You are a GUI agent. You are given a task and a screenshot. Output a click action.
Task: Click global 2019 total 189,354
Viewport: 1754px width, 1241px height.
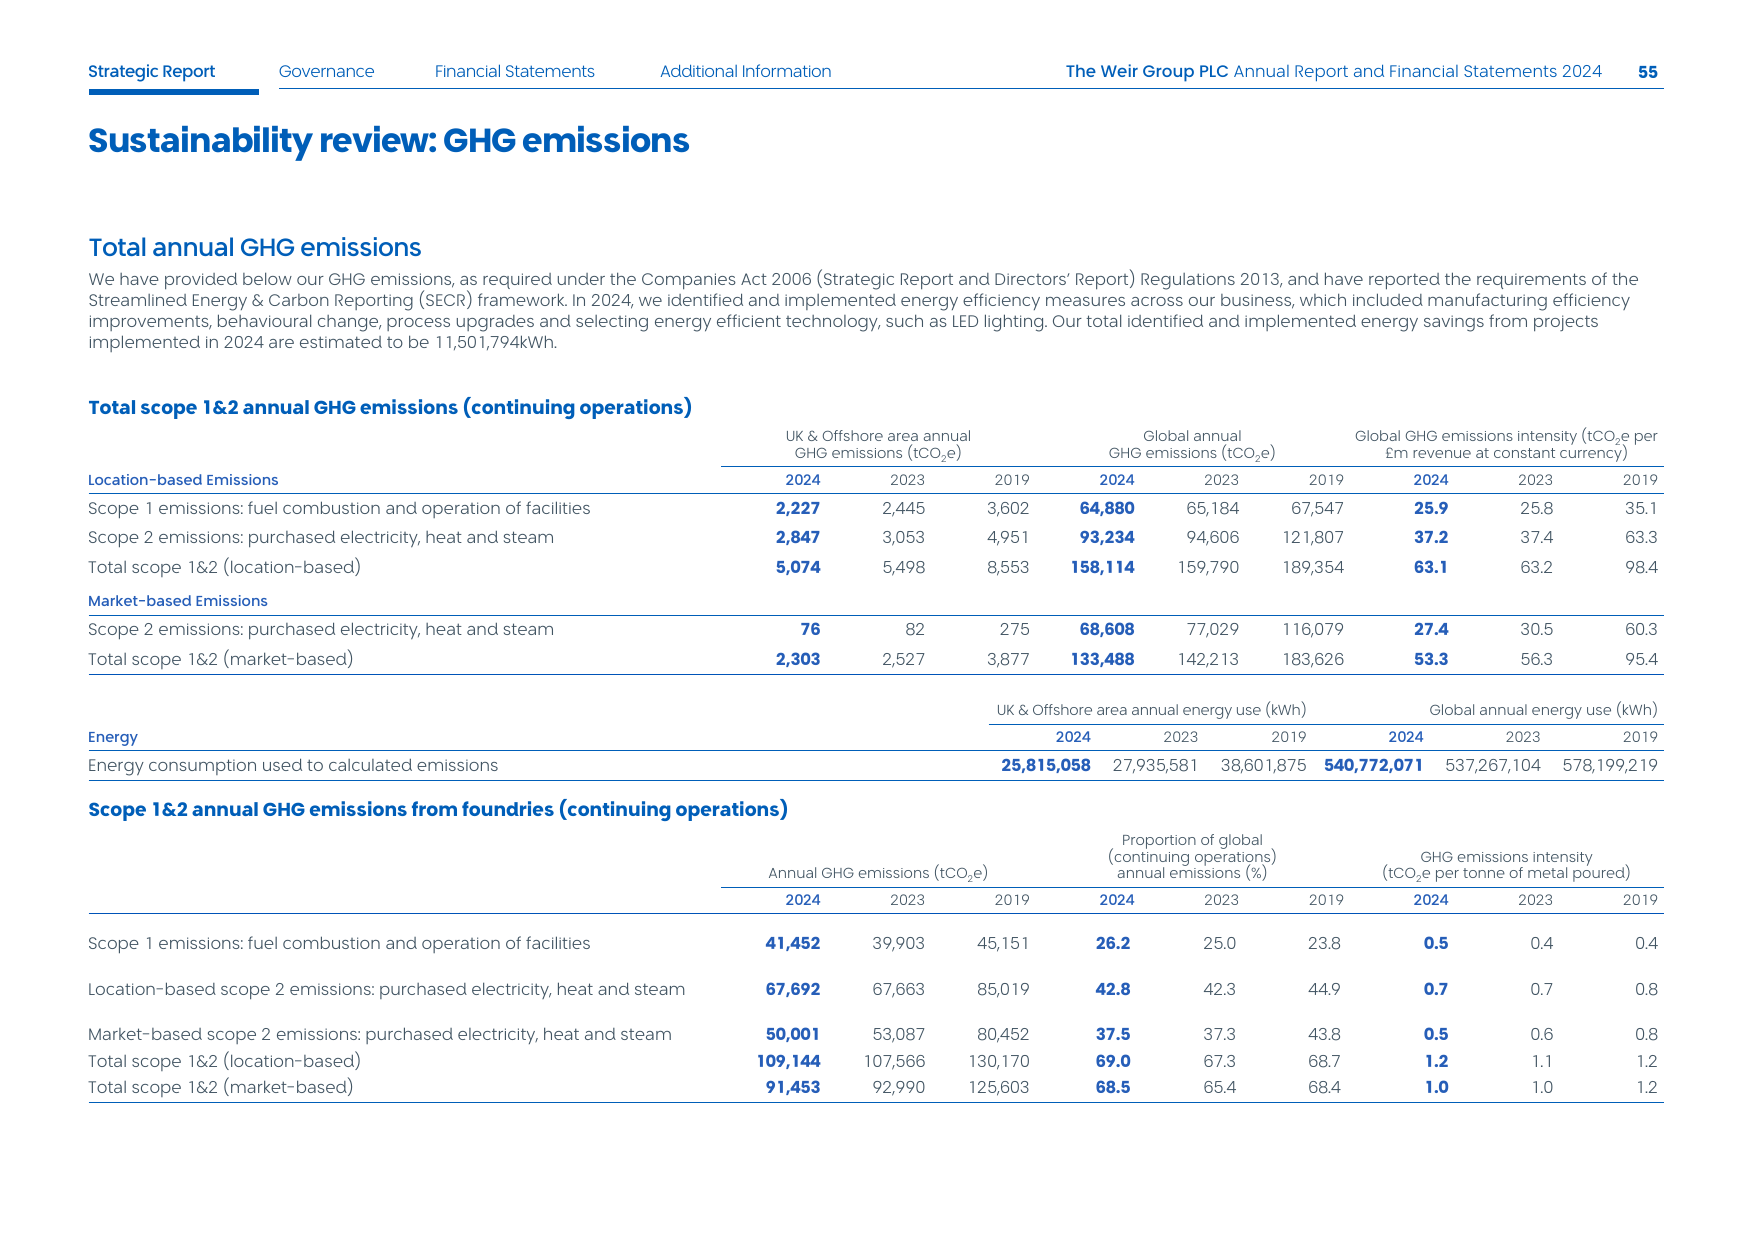click(1313, 567)
